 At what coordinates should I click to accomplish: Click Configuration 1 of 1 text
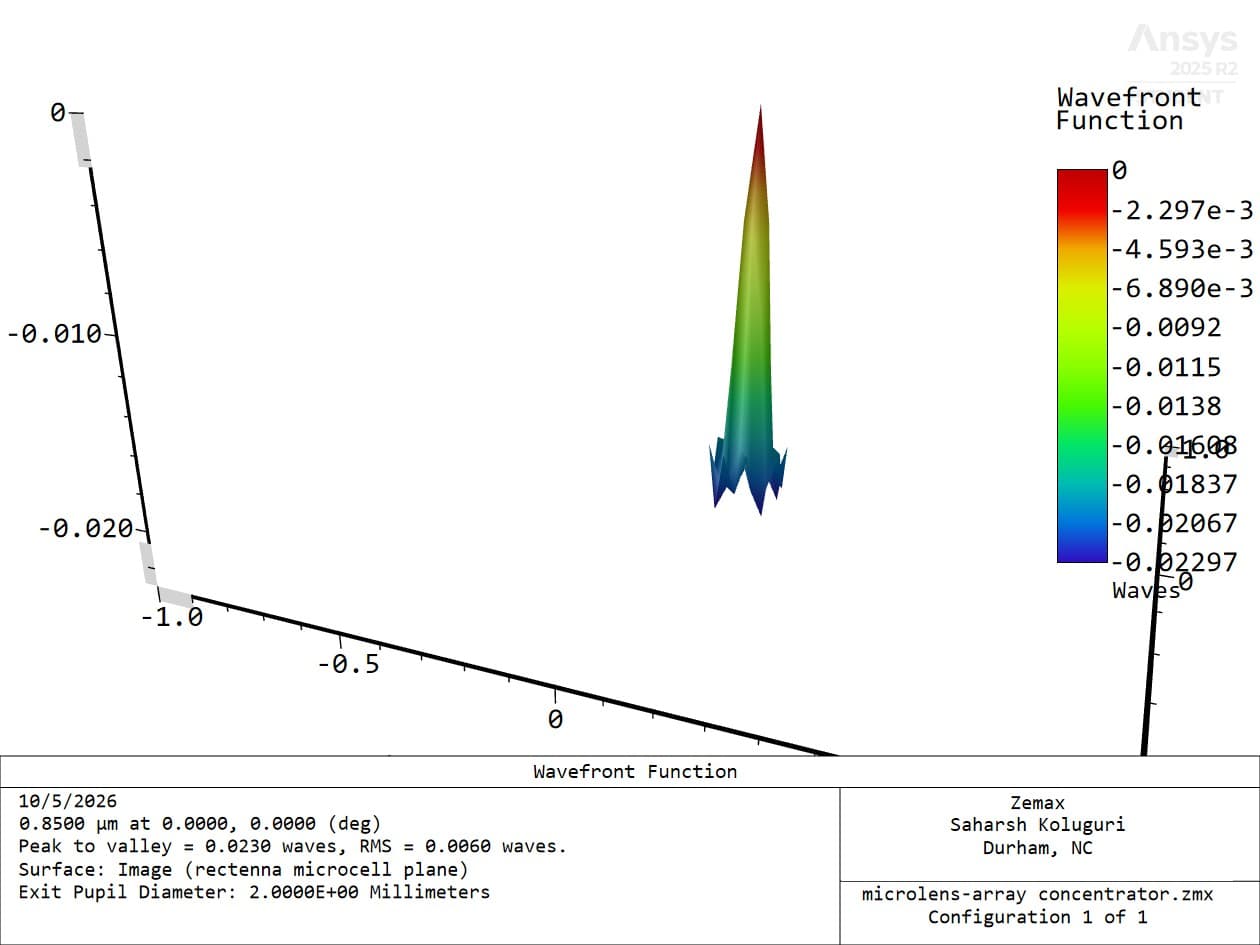(1038, 917)
